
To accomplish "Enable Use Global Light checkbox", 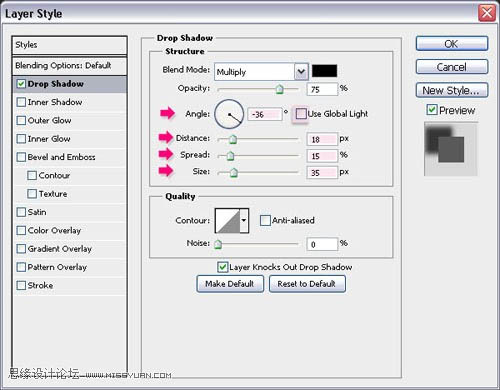I will (301, 114).
